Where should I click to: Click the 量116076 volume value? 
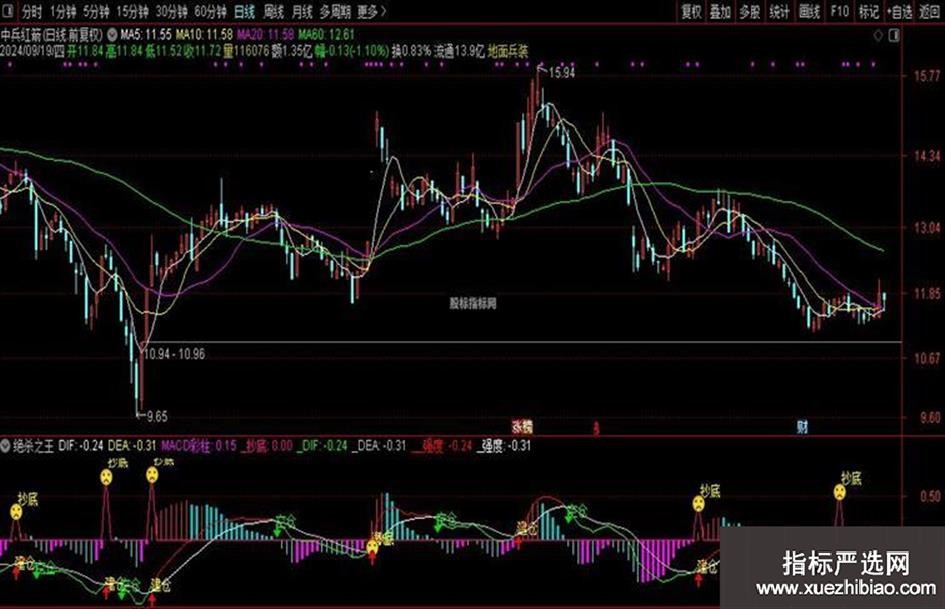pyautogui.click(x=246, y=52)
